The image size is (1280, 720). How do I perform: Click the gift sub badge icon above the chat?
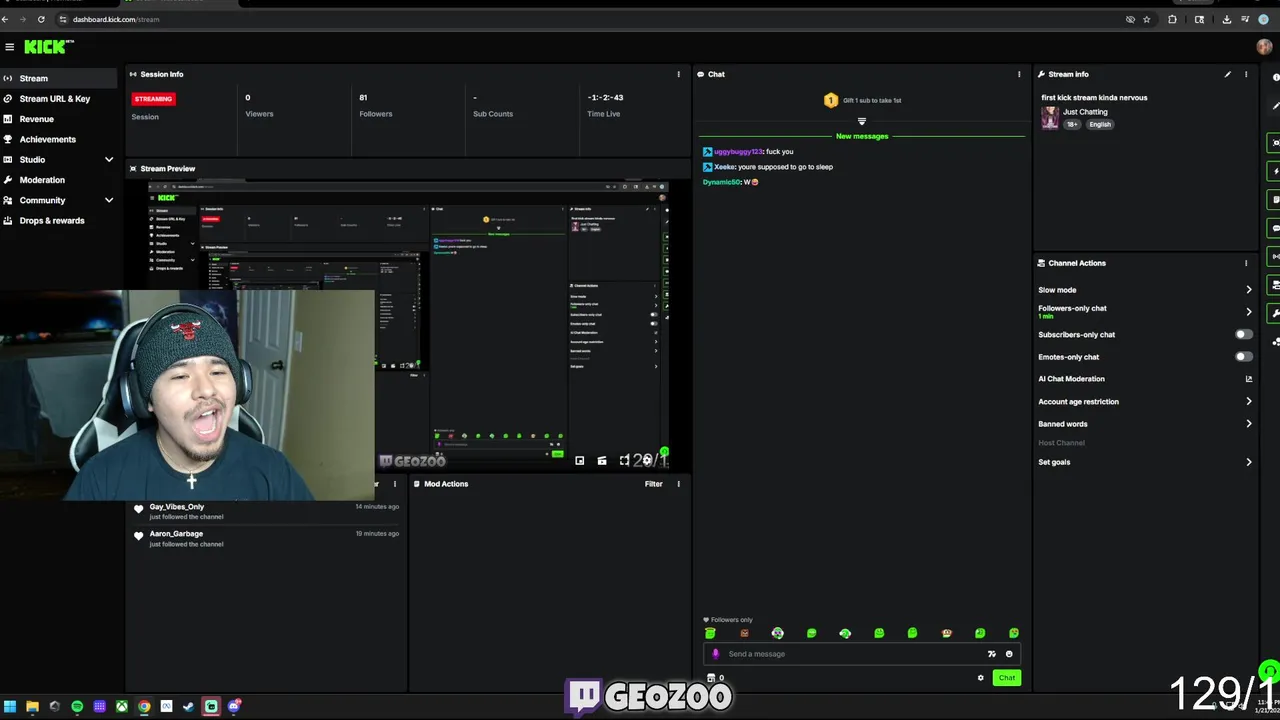(x=830, y=100)
